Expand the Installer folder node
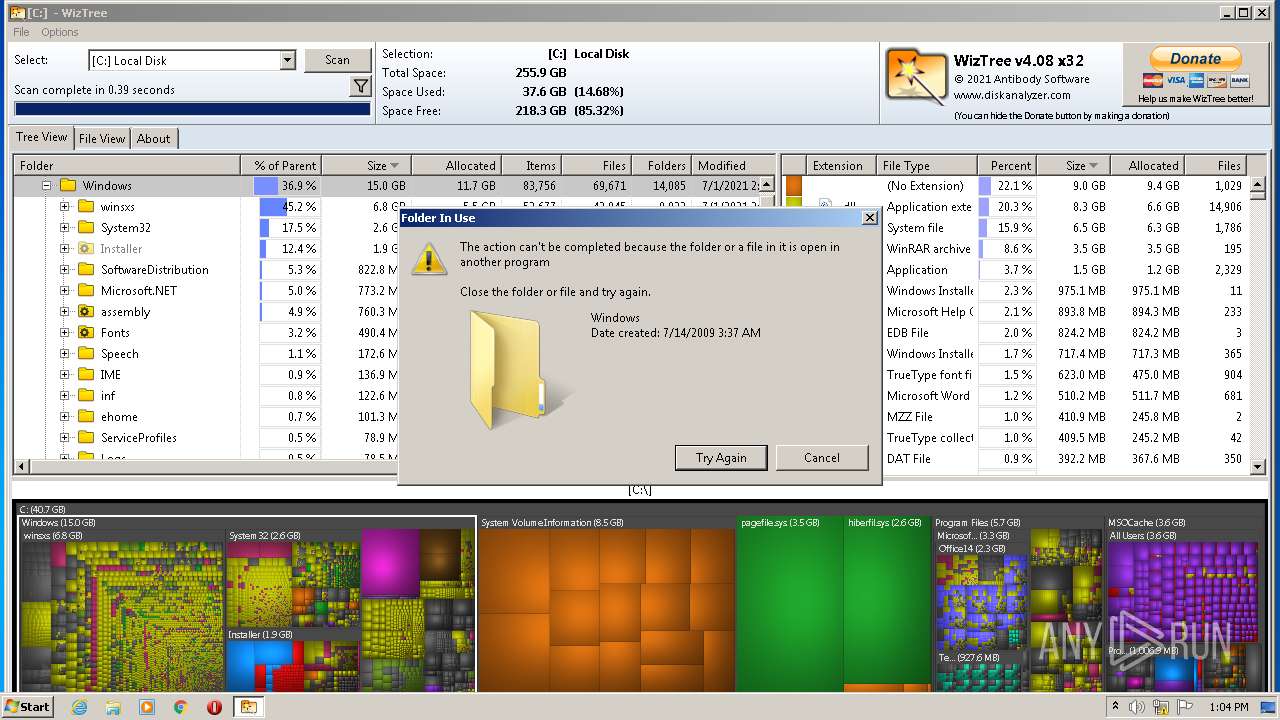This screenshot has width=1280, height=720. click(x=64, y=248)
